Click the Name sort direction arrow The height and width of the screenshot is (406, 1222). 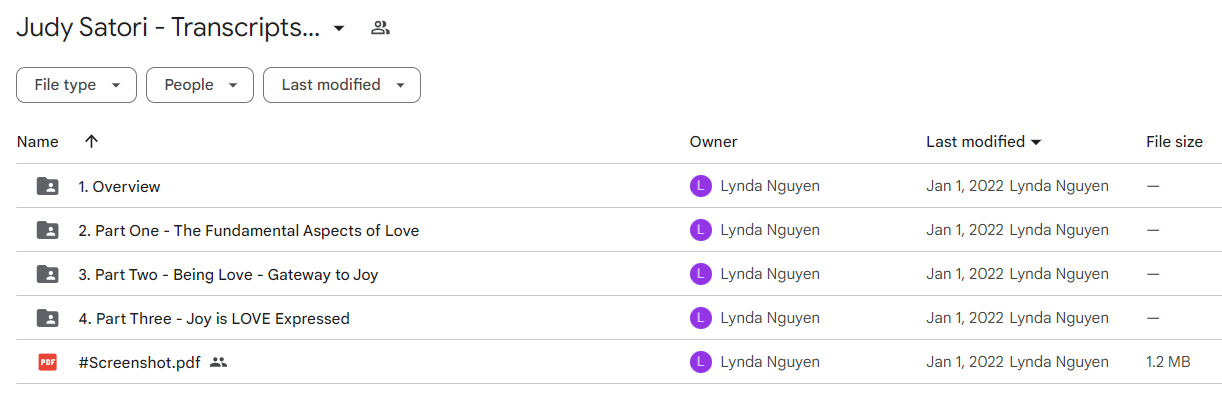tap(91, 142)
